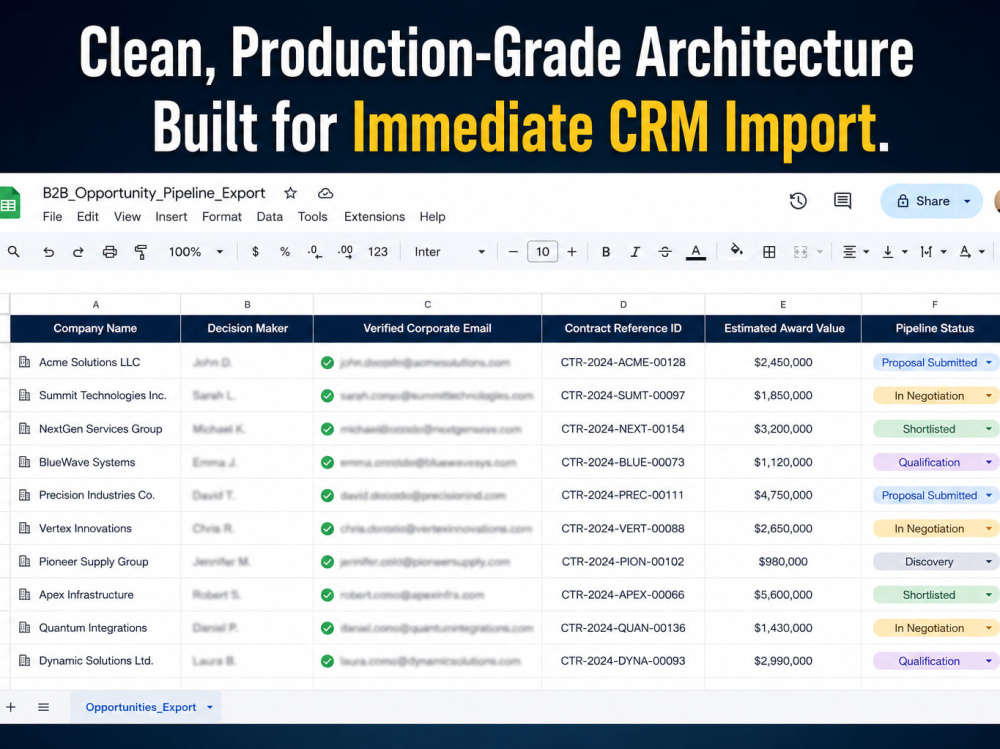Image resolution: width=1000 pixels, height=749 pixels.
Task: Open Acme Solutions LLC status dropdown
Action: point(989,362)
